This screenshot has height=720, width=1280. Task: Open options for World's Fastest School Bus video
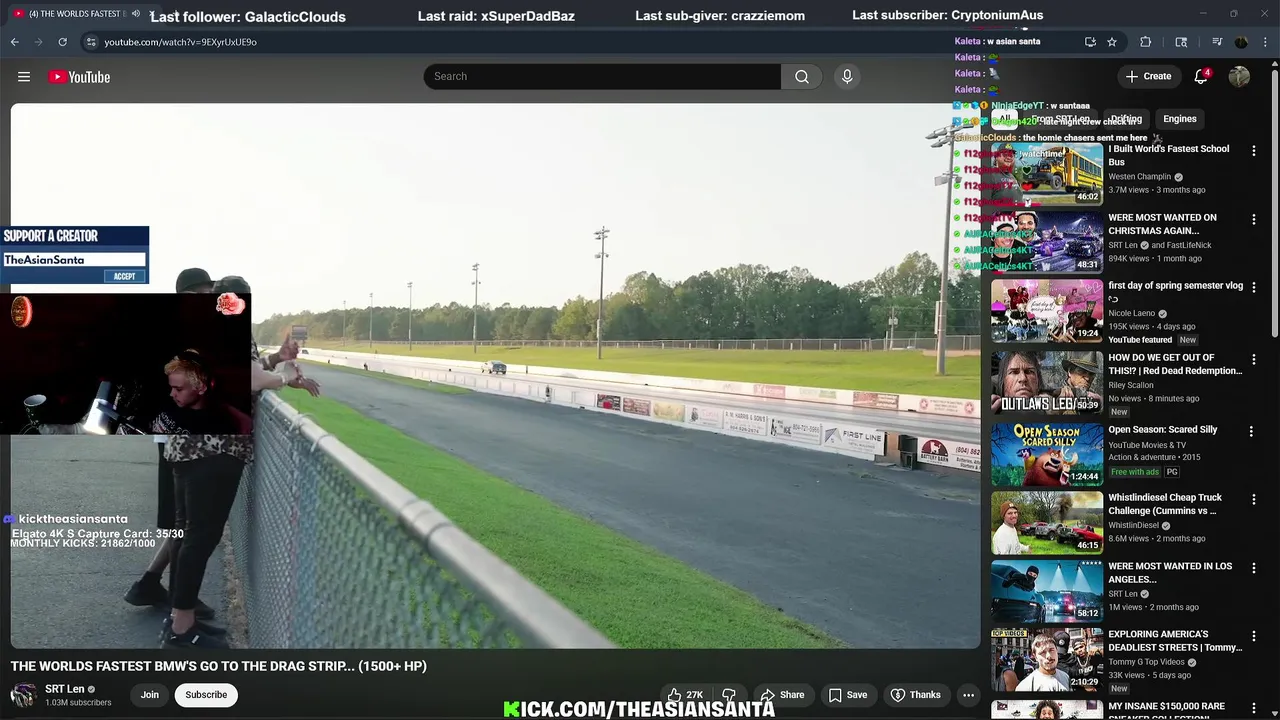tap(1253, 151)
